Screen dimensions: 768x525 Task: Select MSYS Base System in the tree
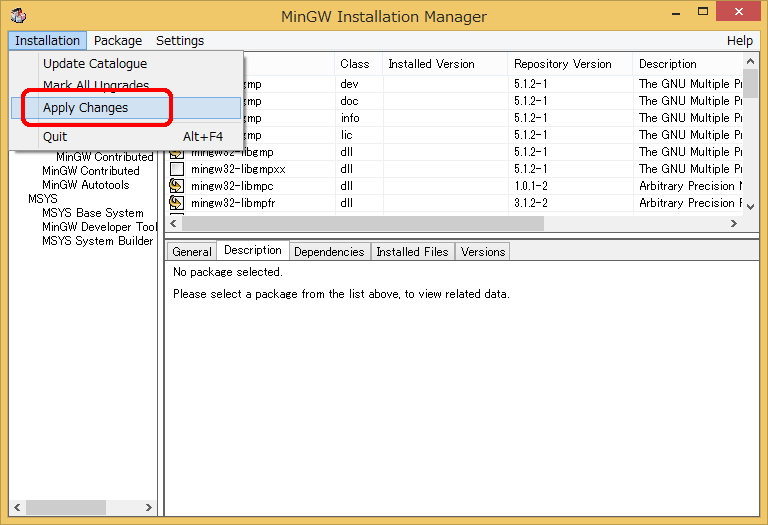pos(93,213)
